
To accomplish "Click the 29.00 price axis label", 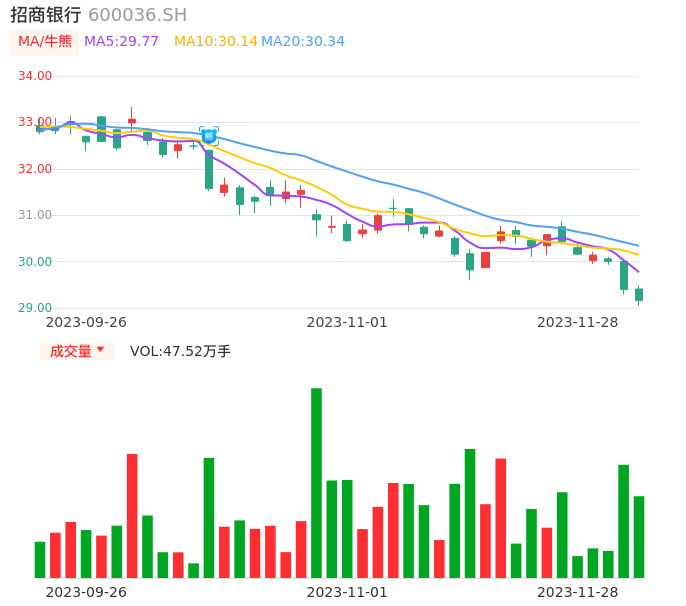I will pos(35,308).
